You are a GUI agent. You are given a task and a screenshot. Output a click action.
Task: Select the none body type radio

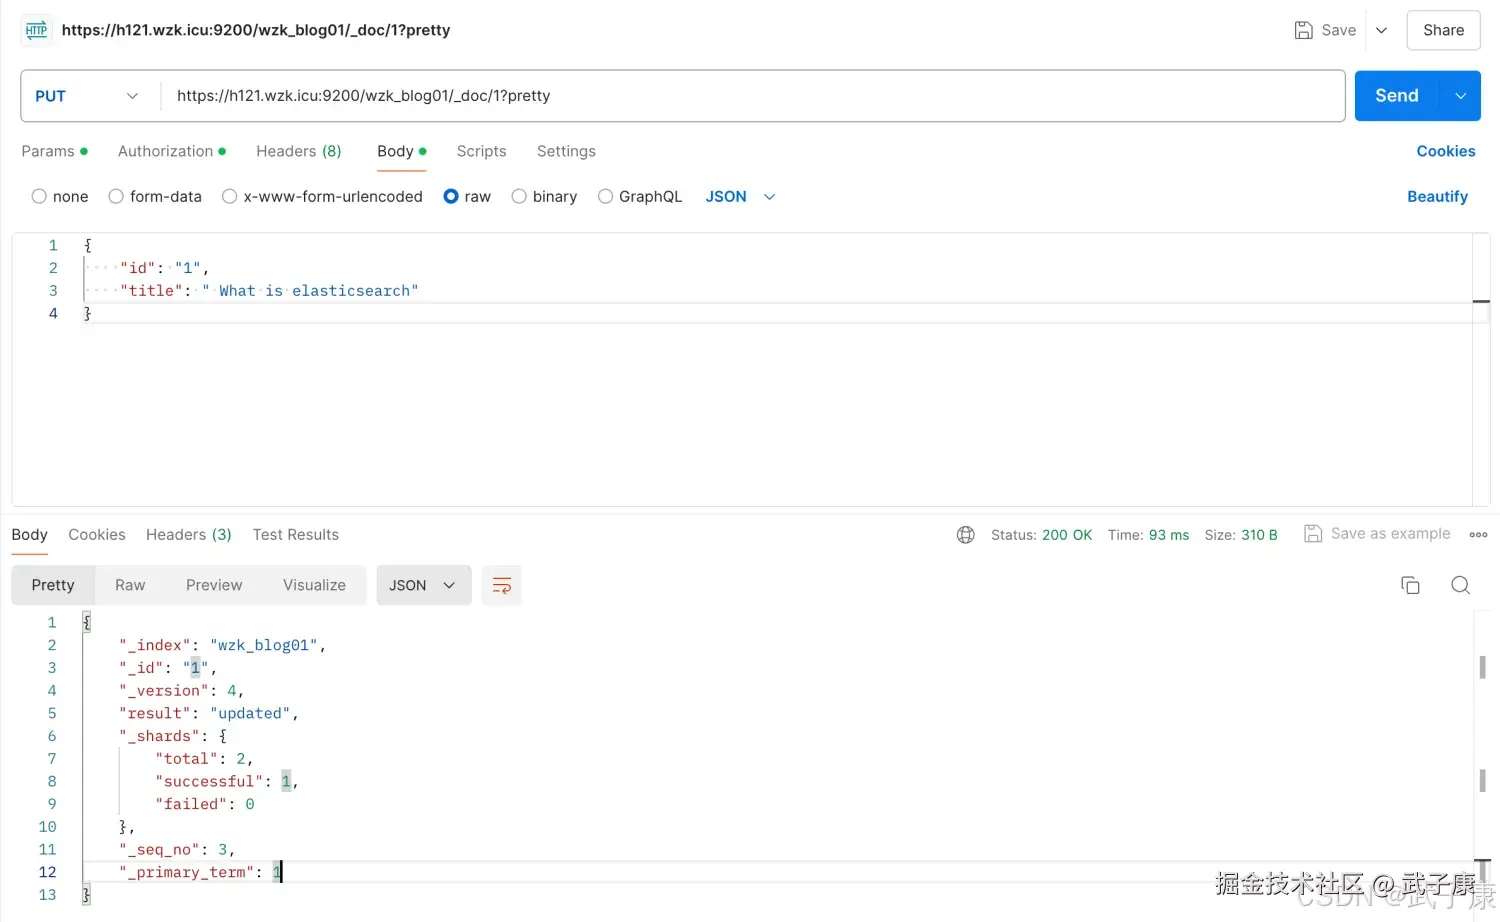tap(39, 196)
